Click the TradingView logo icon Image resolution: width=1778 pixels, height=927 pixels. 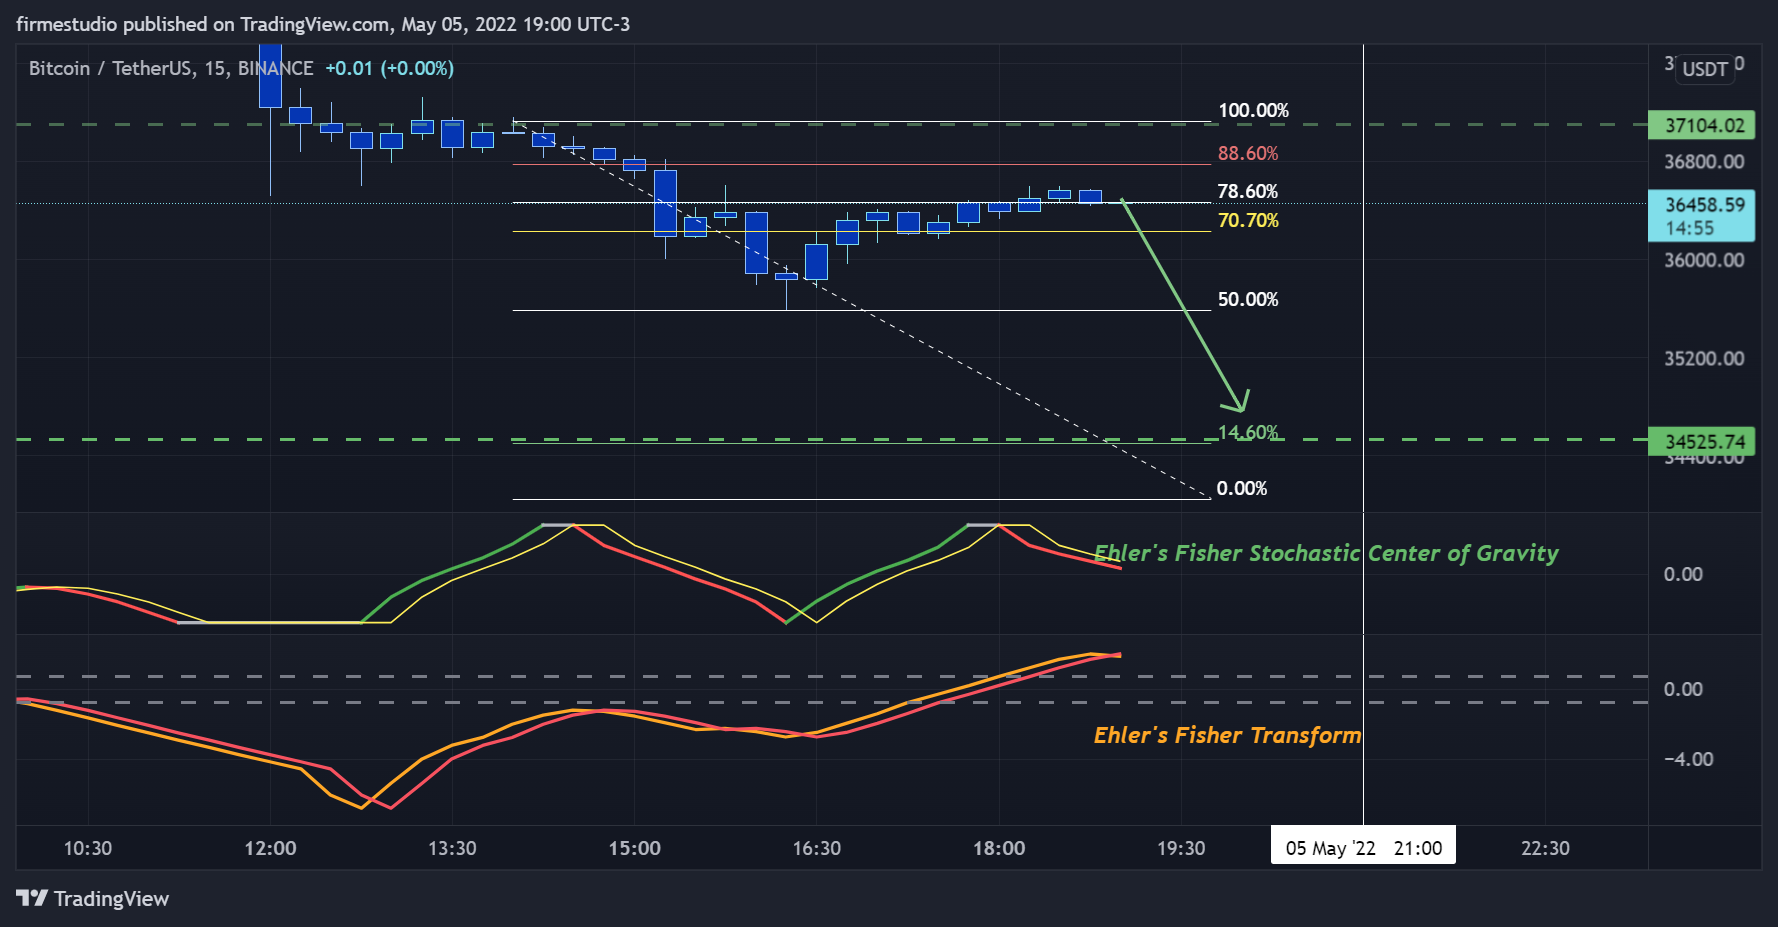[x=32, y=898]
